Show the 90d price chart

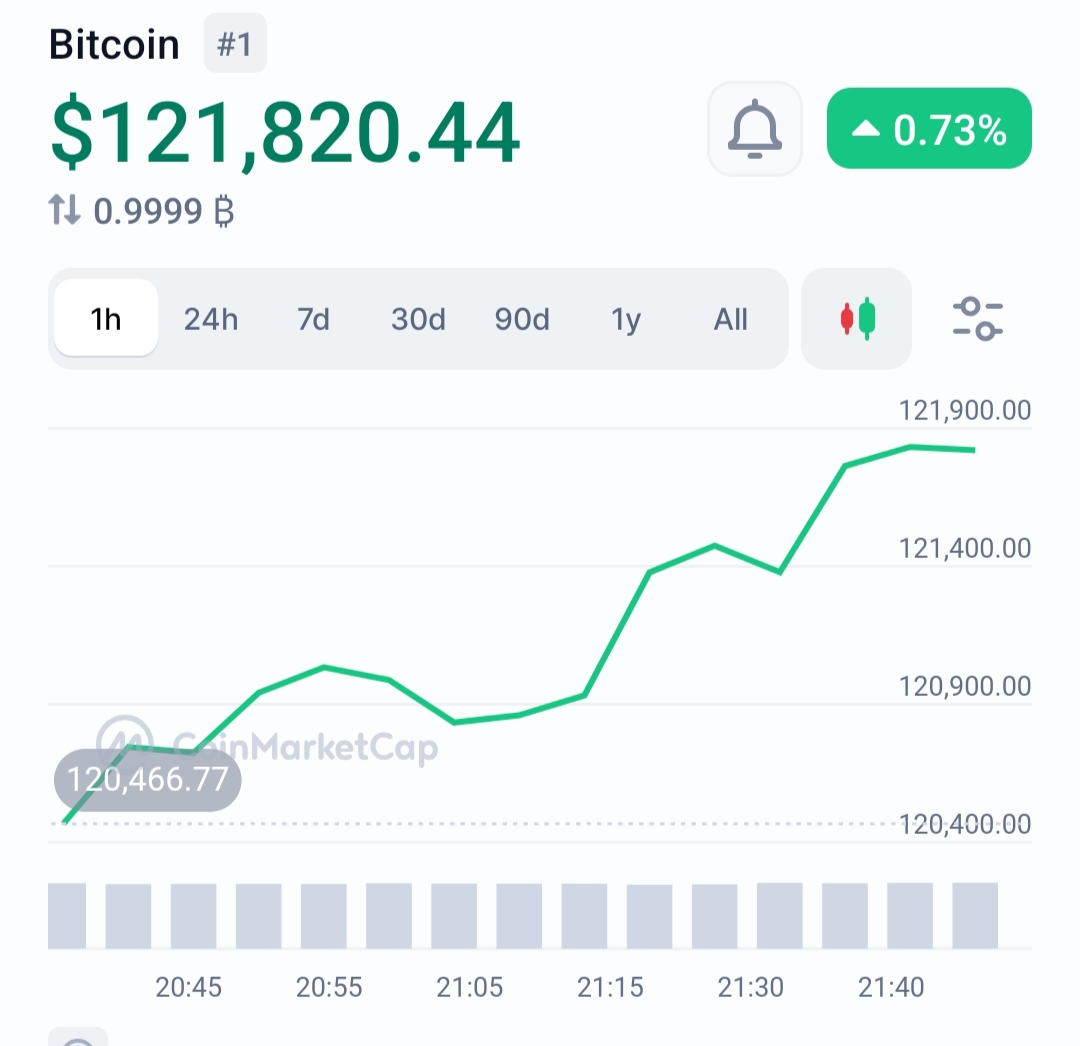[522, 319]
